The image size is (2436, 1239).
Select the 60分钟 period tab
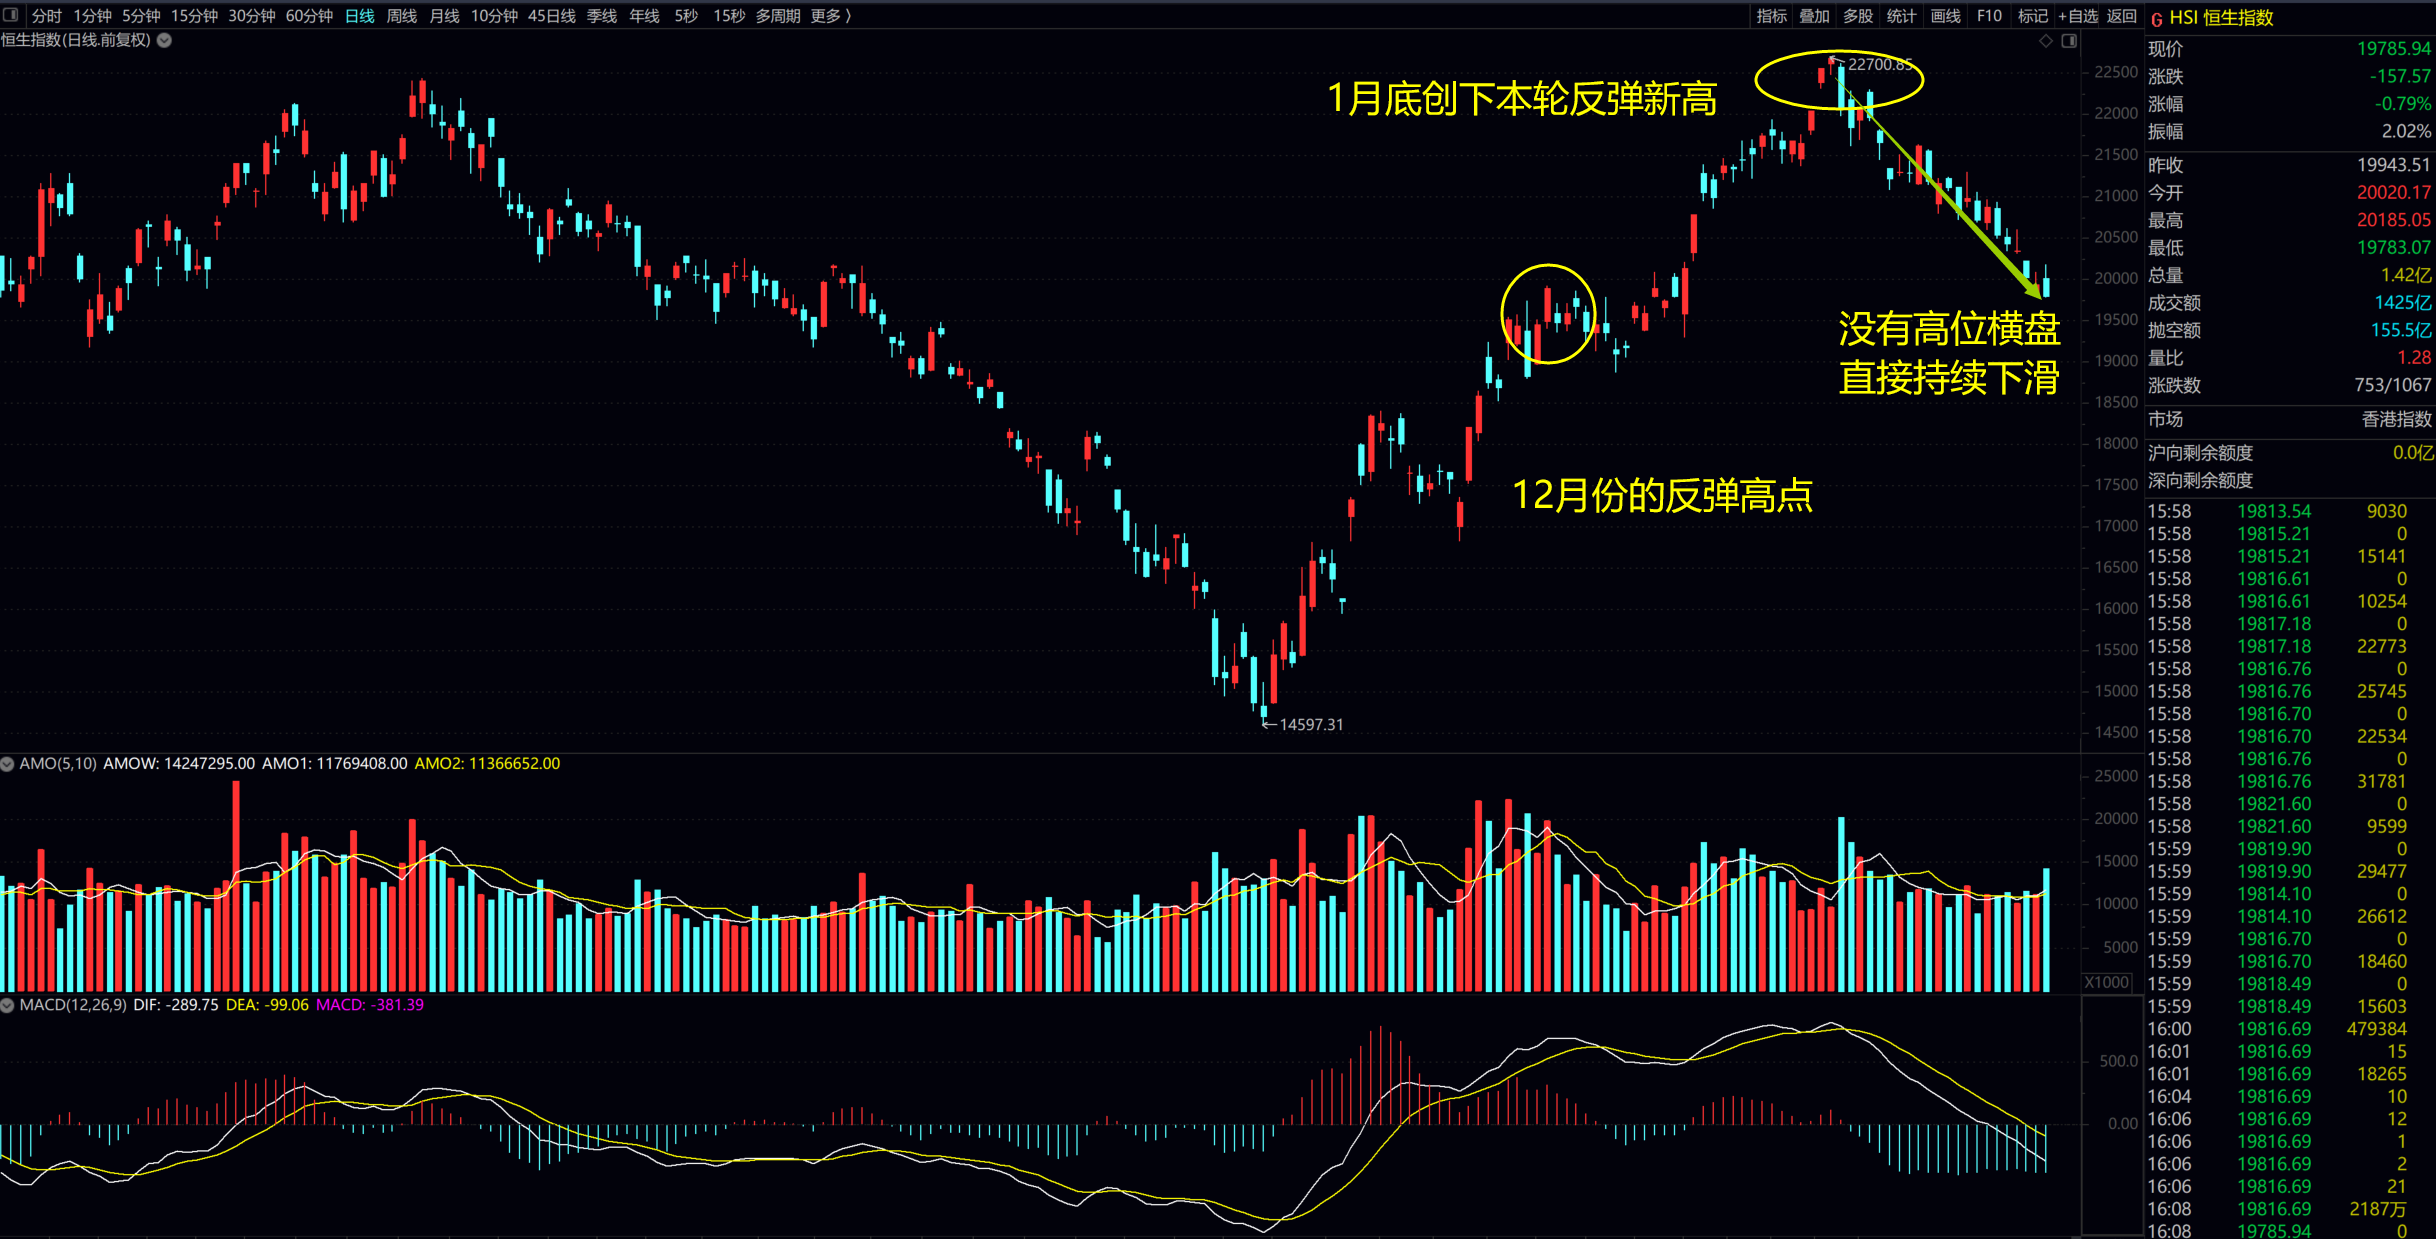[310, 16]
